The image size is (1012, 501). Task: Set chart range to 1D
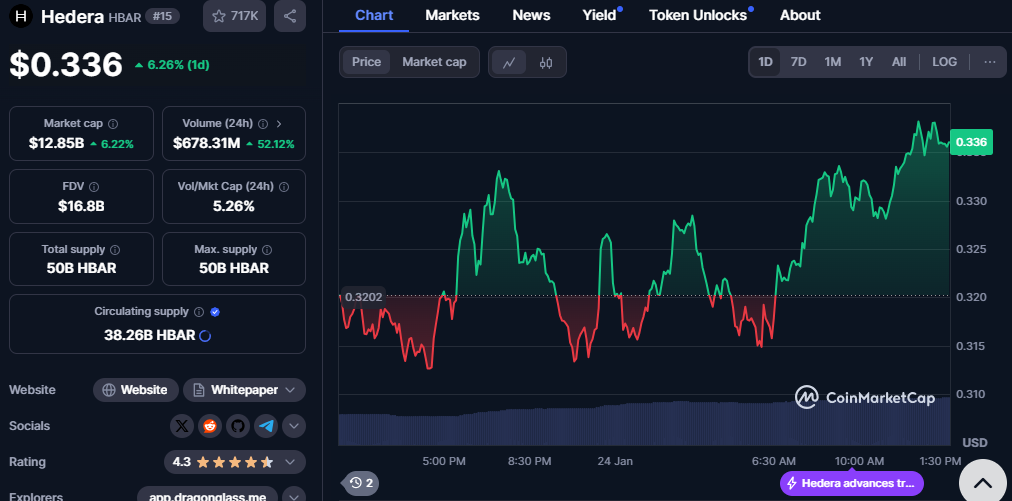click(765, 62)
